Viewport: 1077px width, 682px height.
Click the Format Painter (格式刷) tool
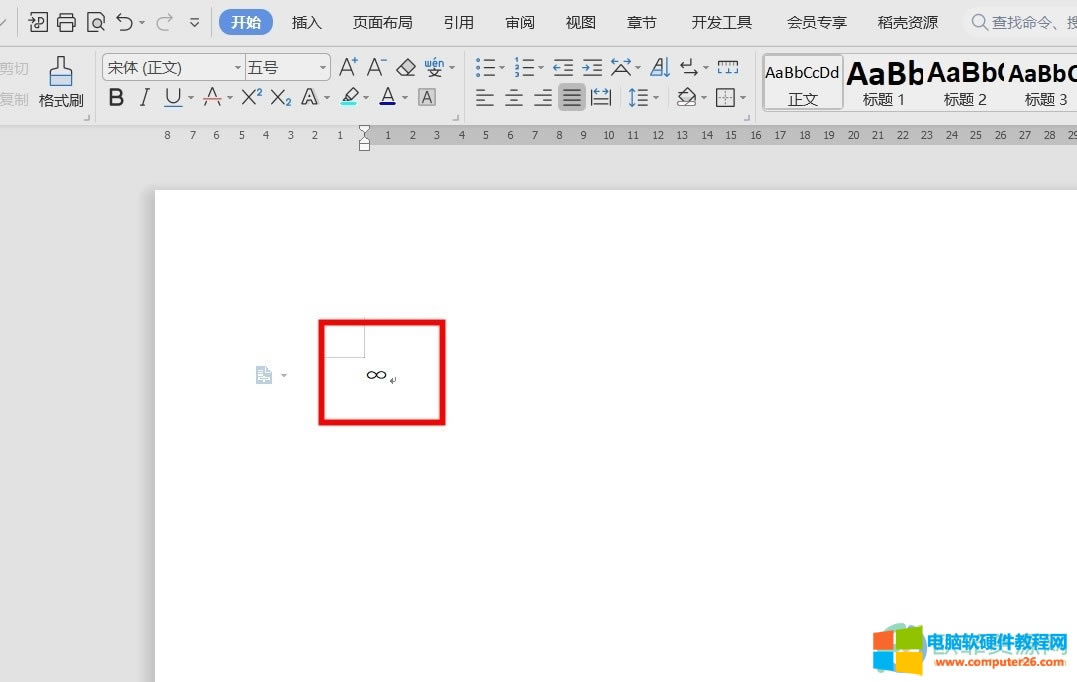61,82
